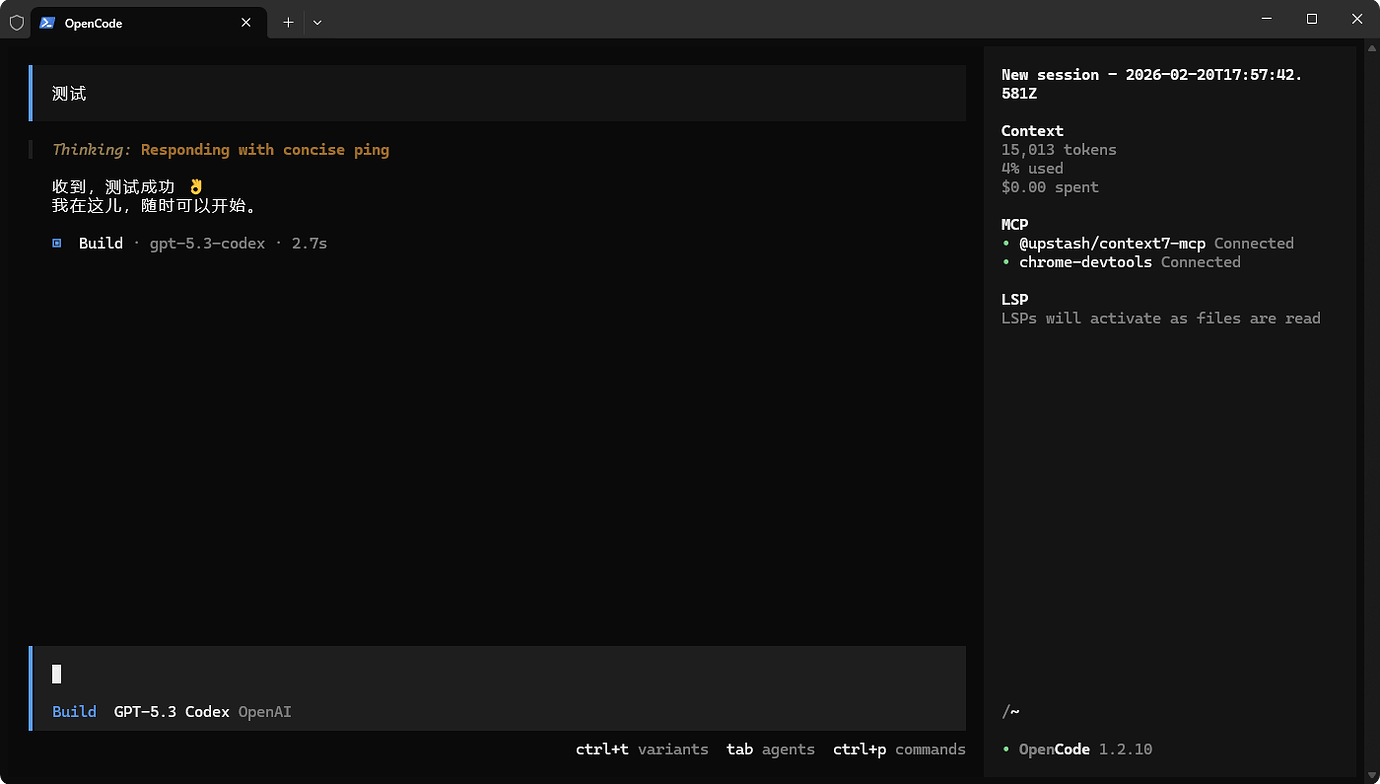This screenshot has height=784, width=1380.
Task: Click the PowerShell icon on OpenCode tab
Action: 47,22
